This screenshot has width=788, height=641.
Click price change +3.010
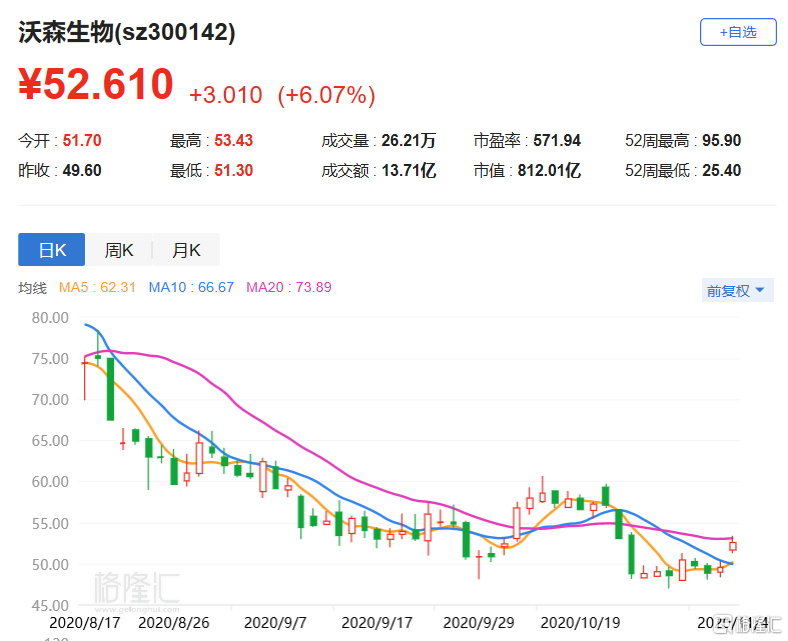(x=226, y=95)
